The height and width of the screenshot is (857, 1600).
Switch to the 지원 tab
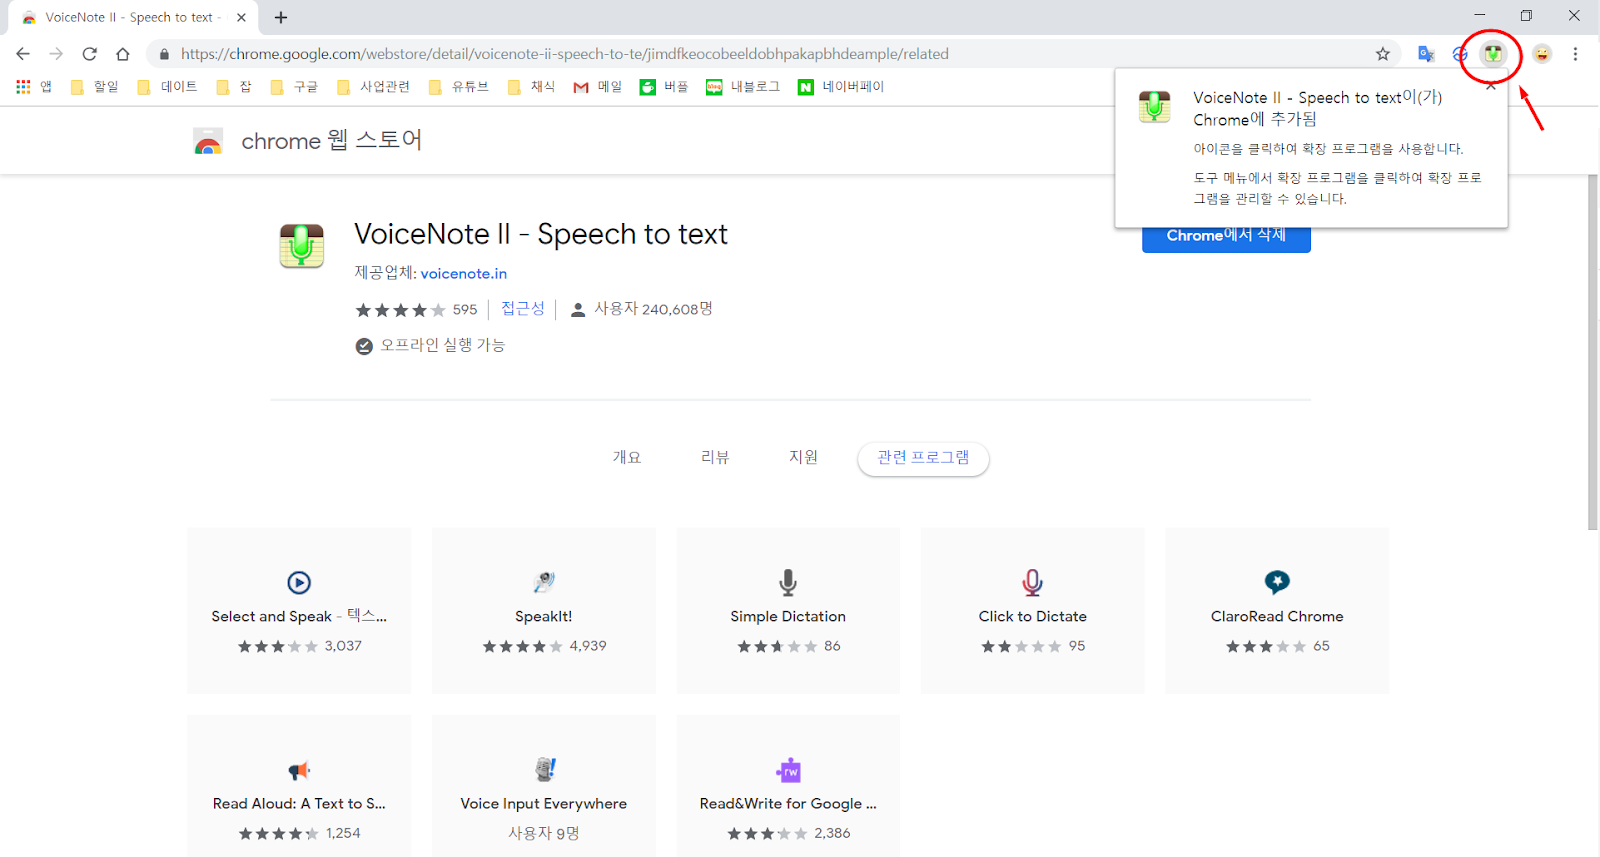(x=803, y=458)
